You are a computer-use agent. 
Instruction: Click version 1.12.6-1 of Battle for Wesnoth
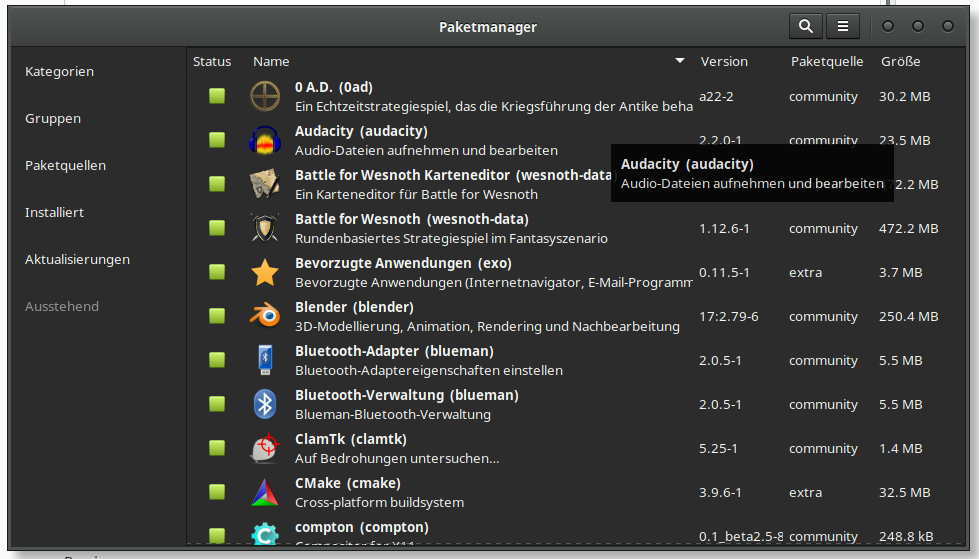(x=724, y=229)
